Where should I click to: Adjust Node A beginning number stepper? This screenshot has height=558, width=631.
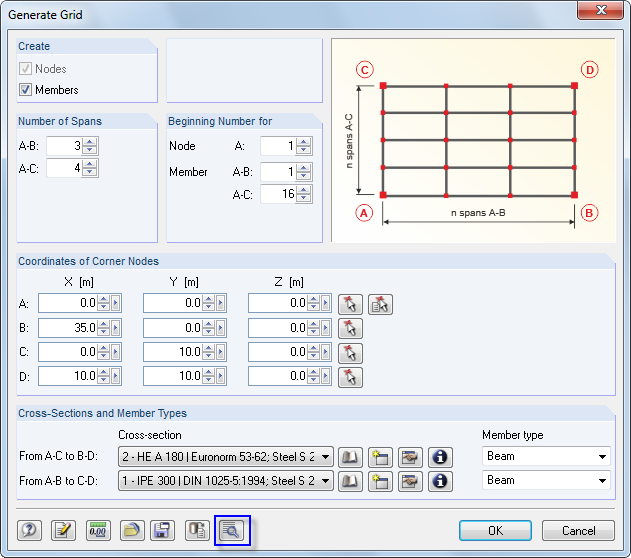click(x=304, y=146)
